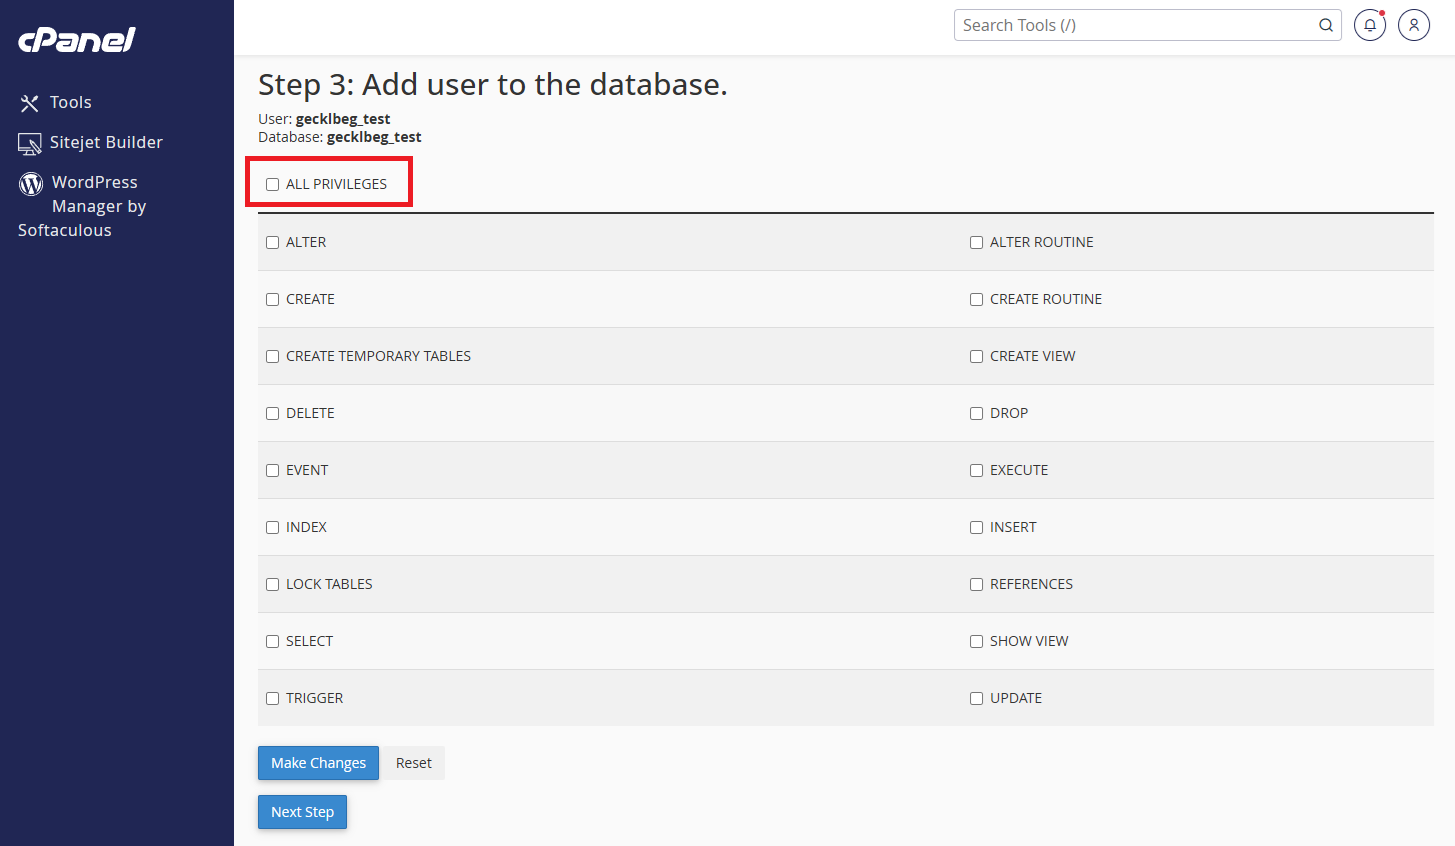Click the cPanel logo
This screenshot has height=846, width=1455.
tap(76, 39)
